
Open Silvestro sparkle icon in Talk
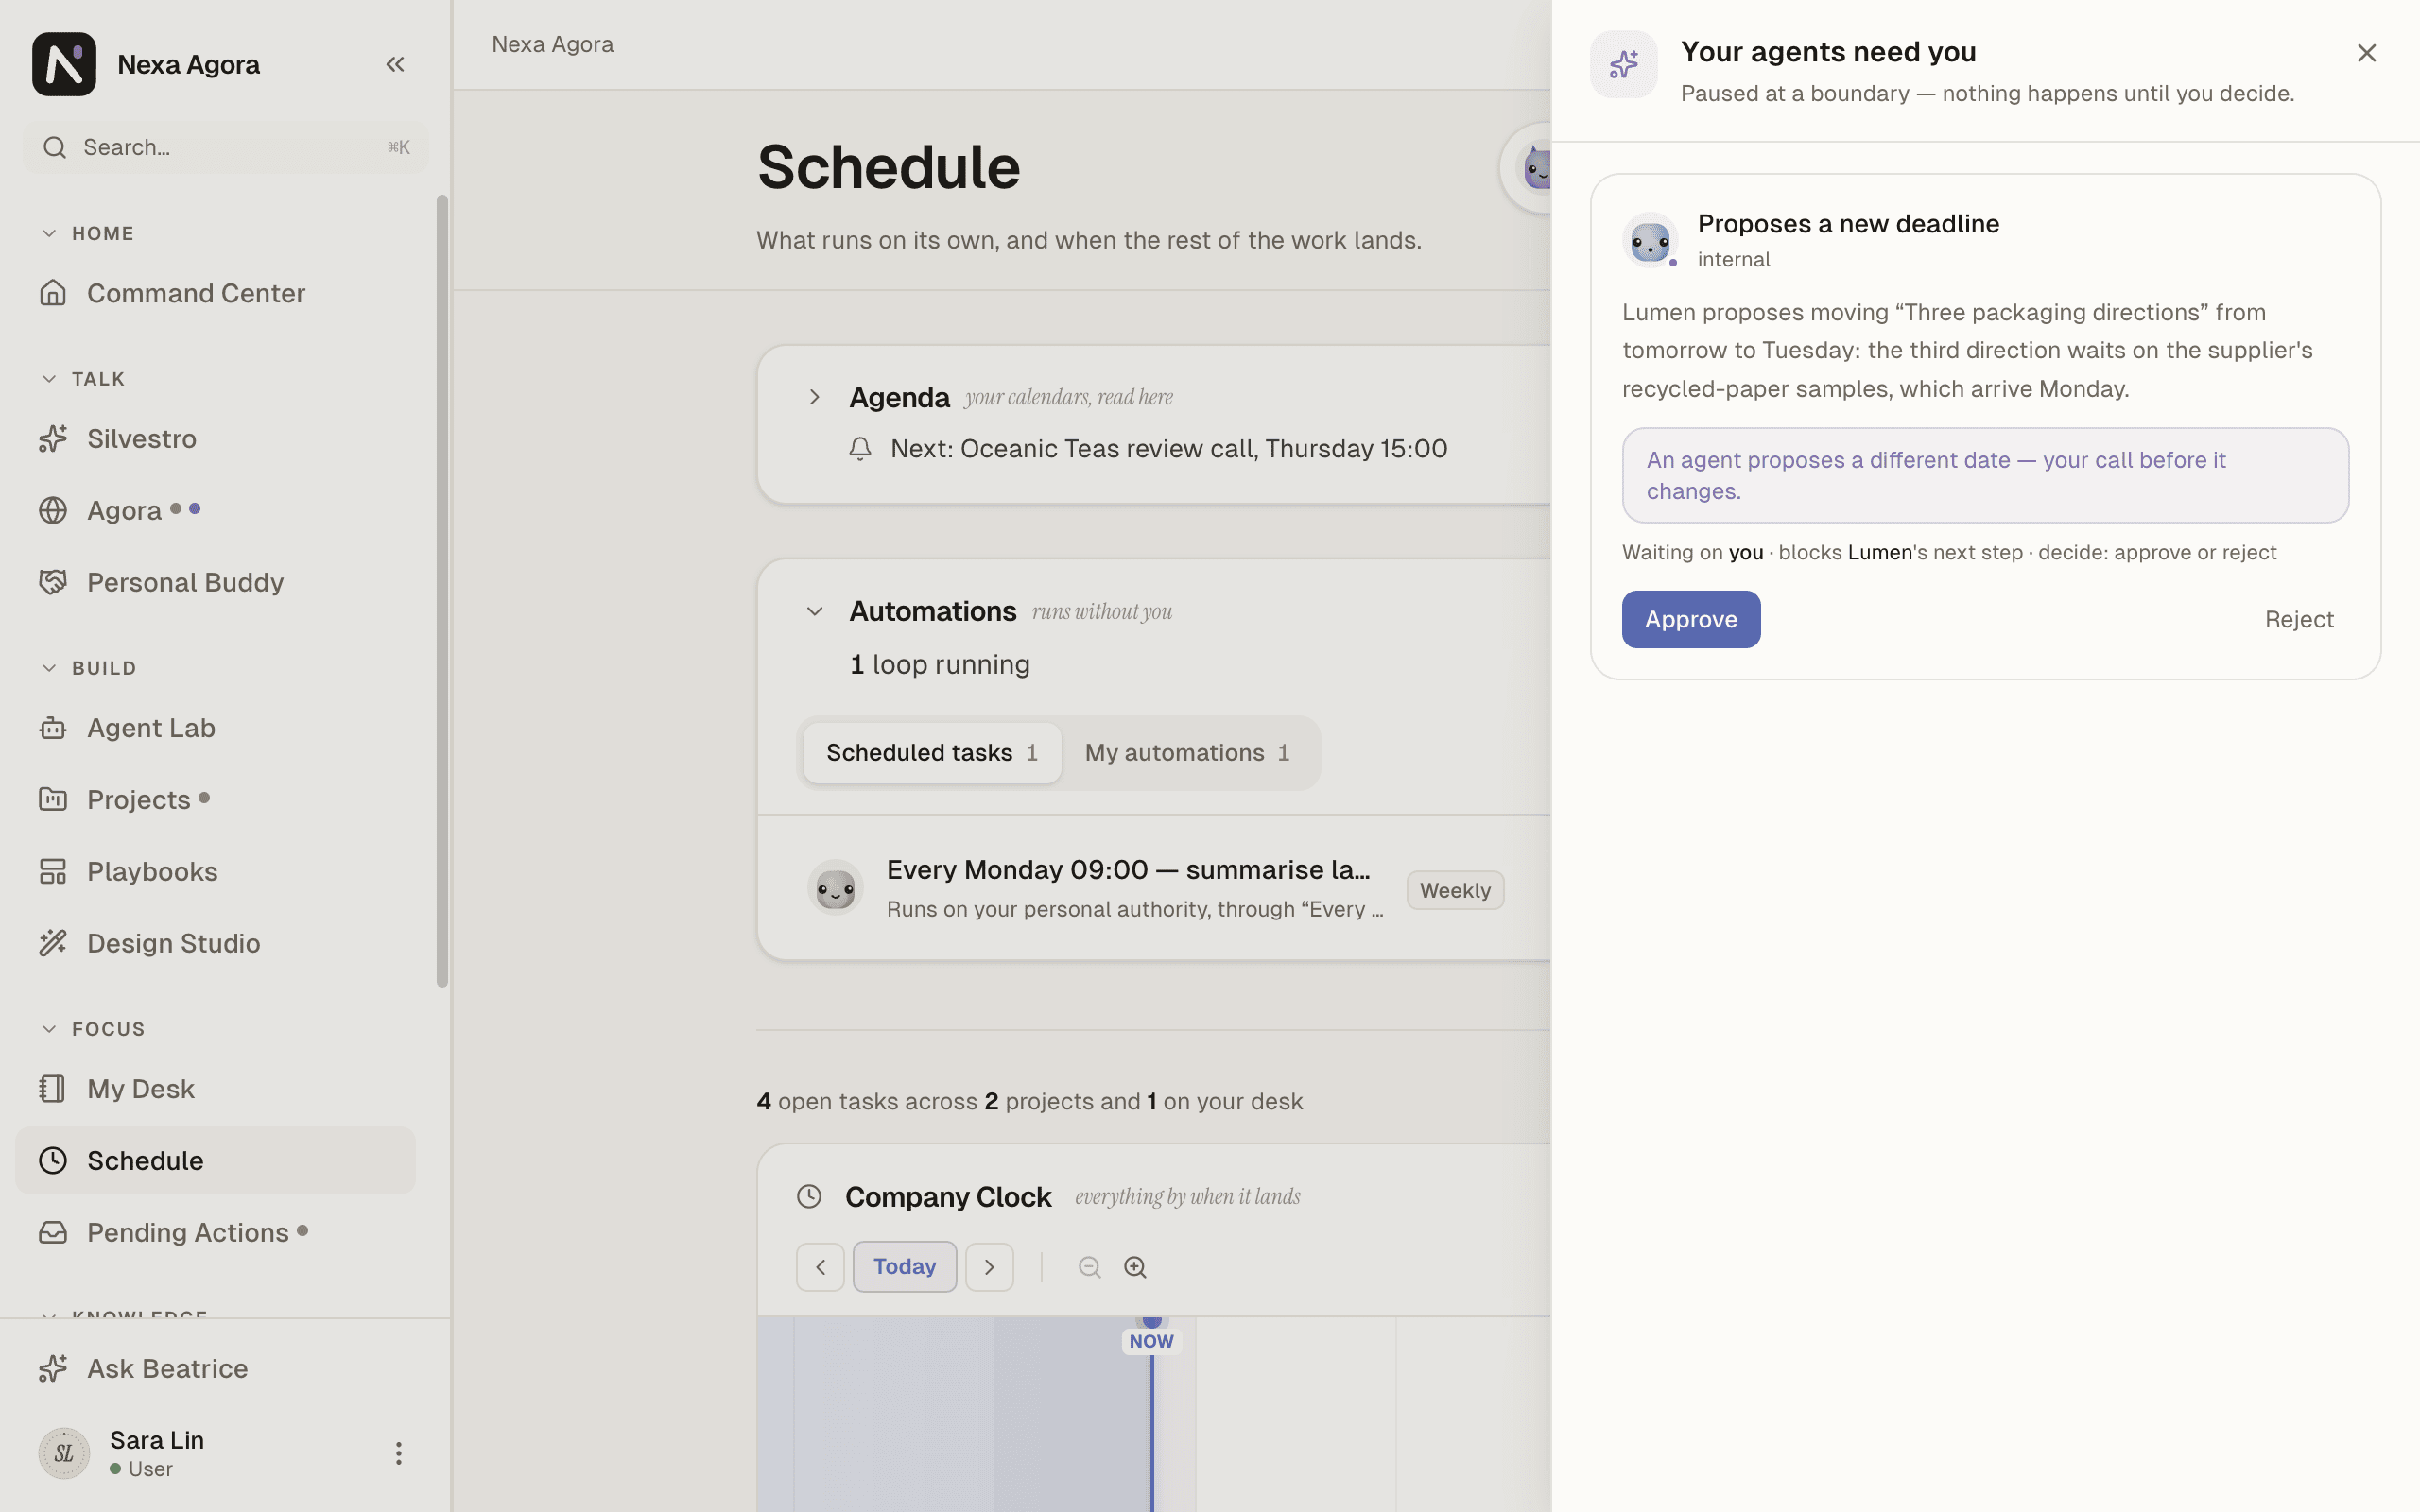(53, 438)
